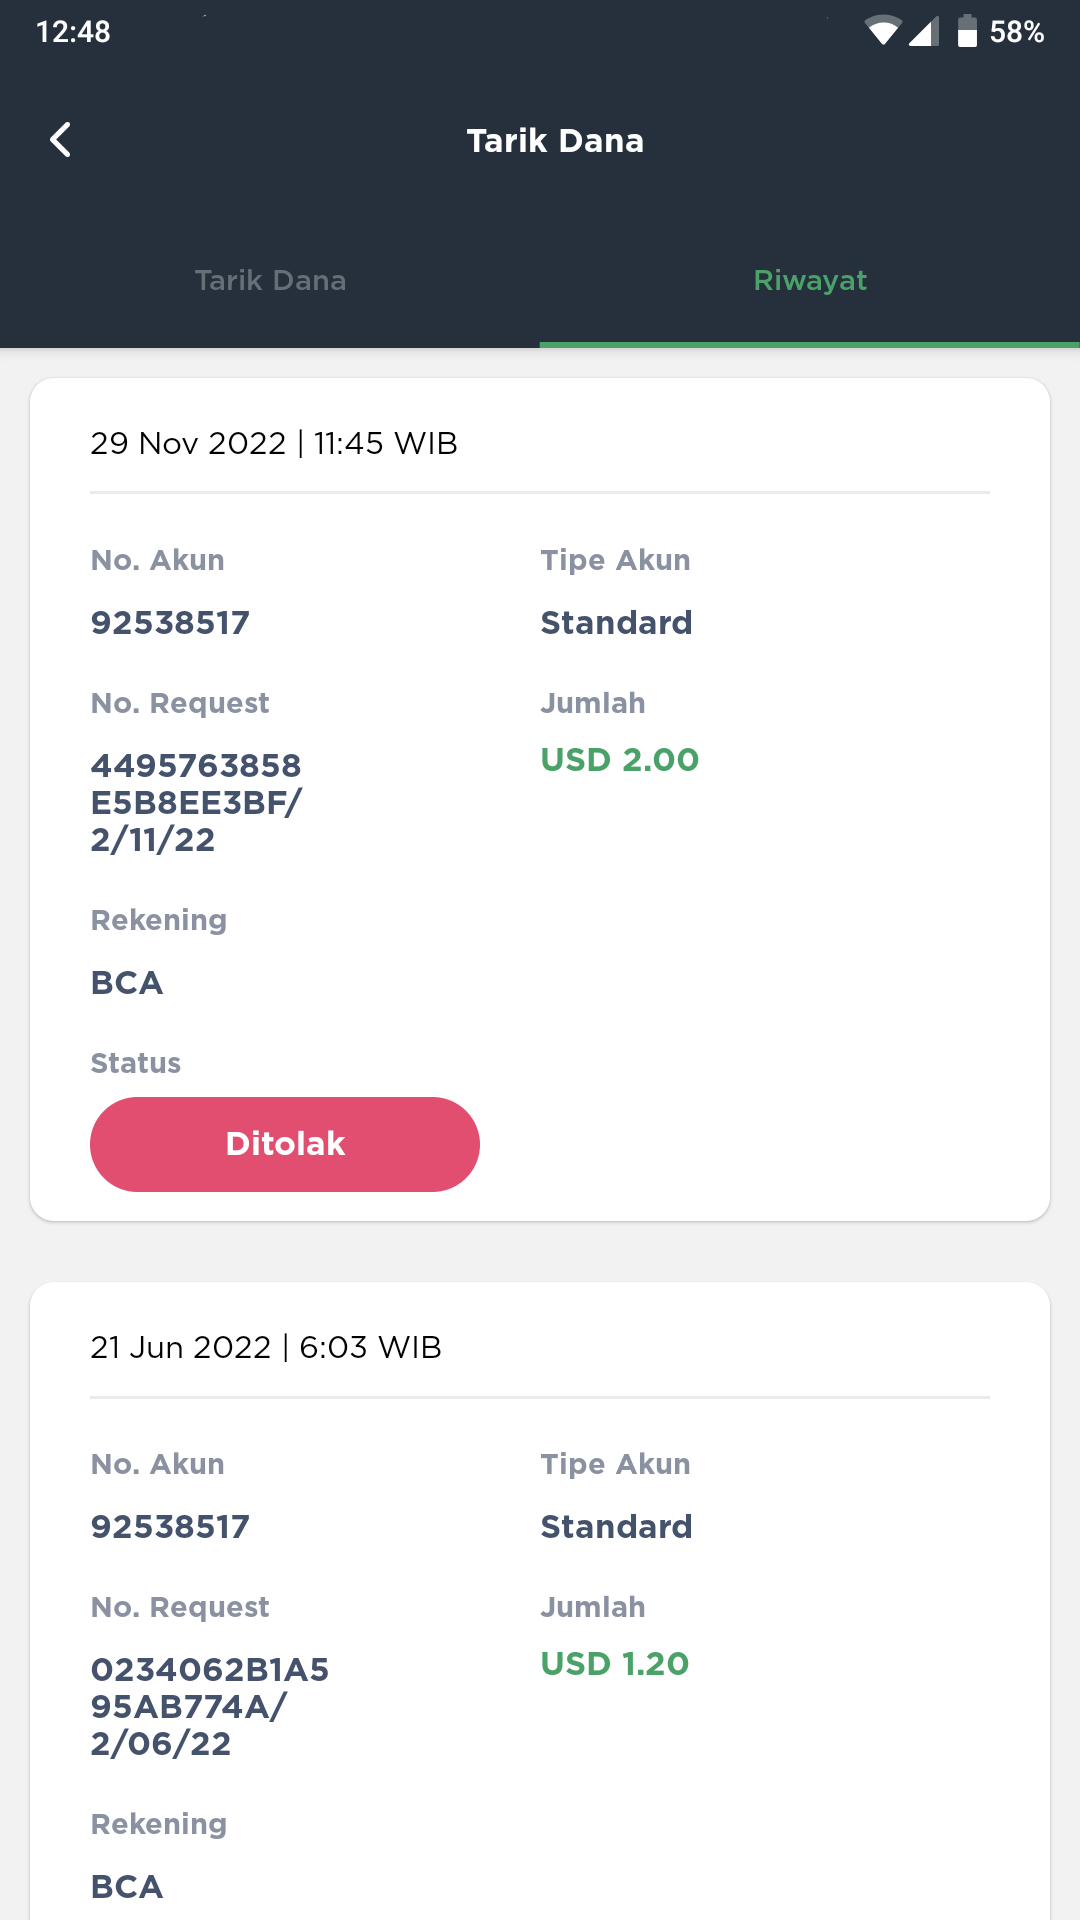Select the Riwayat tab
1080x1920 pixels.
[810, 280]
